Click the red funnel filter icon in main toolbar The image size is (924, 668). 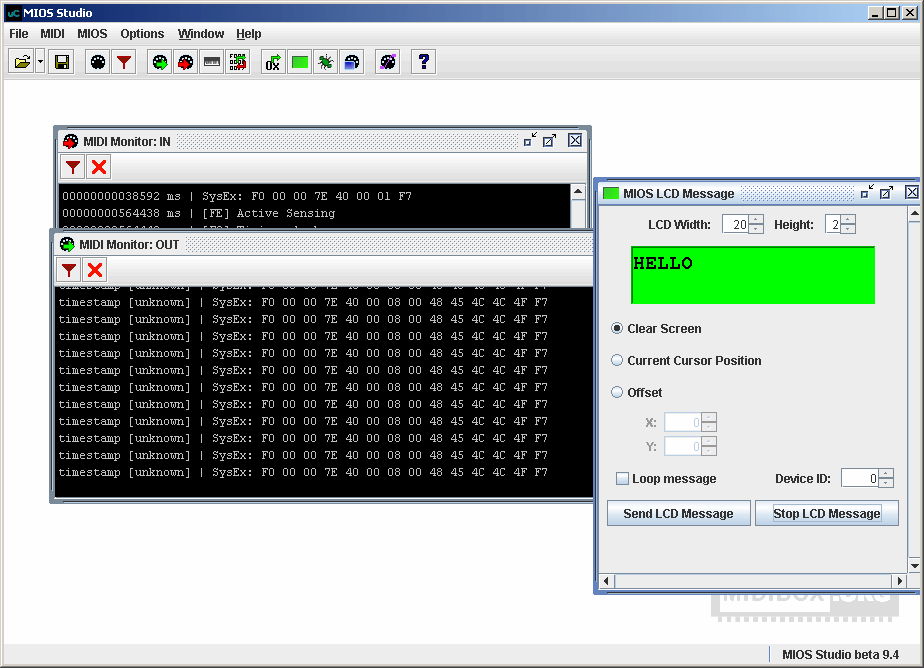point(124,62)
